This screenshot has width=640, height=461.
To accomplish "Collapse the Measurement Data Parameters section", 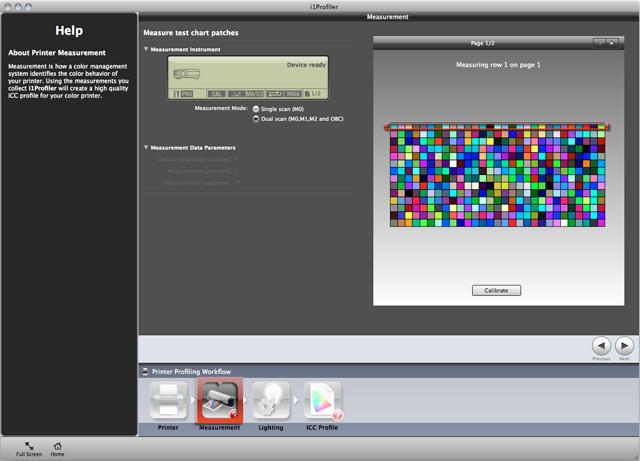I will coord(146,147).
